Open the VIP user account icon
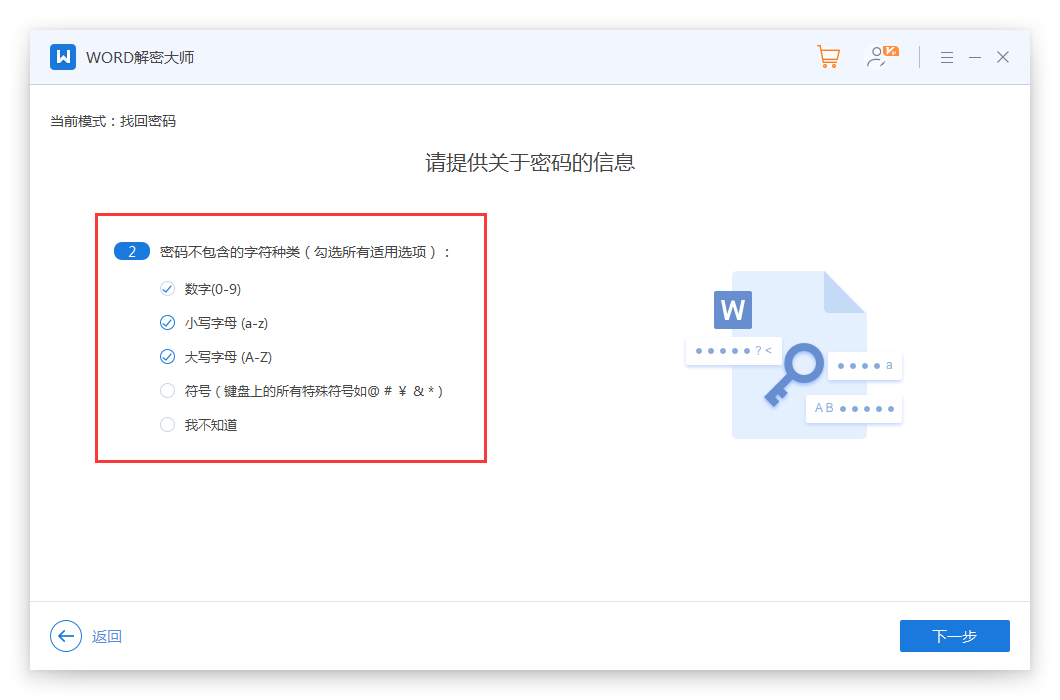The width and height of the screenshot is (1060, 700). pos(882,57)
